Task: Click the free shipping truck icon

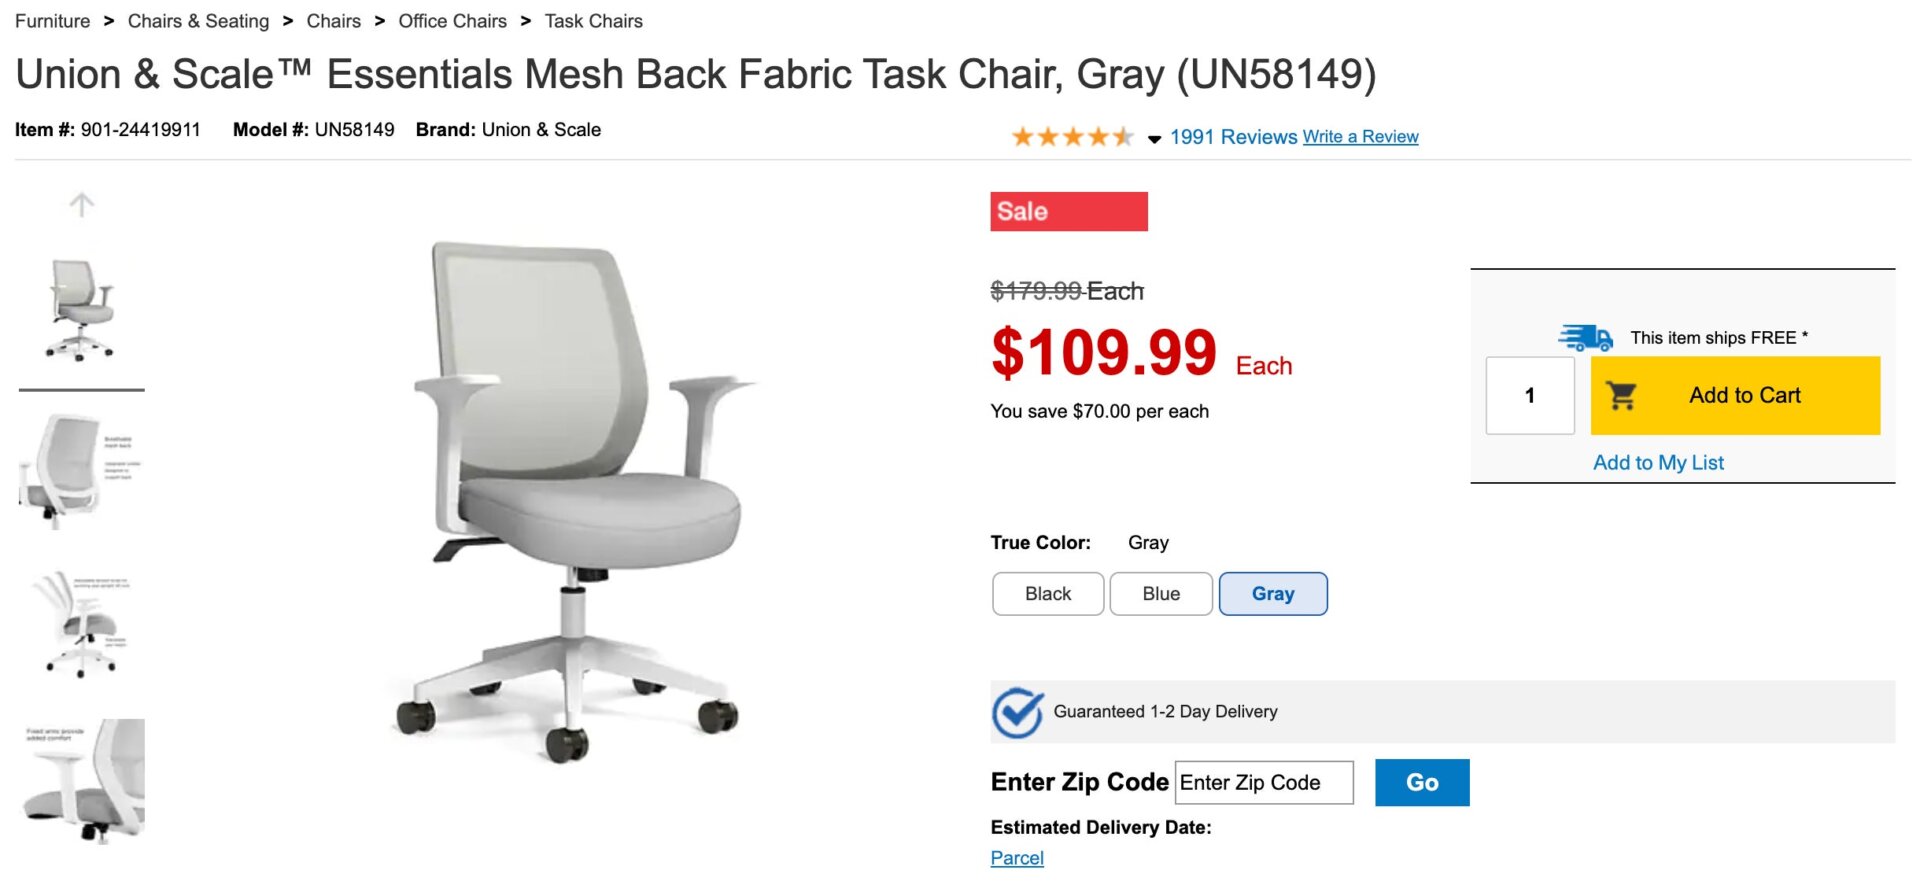Action: click(x=1586, y=337)
